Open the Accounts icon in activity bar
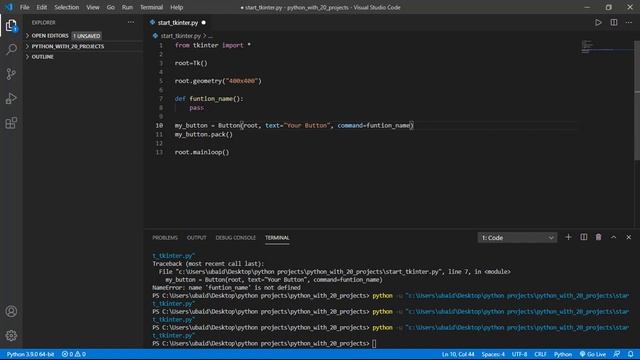This screenshot has width=640, height=360. [11, 311]
